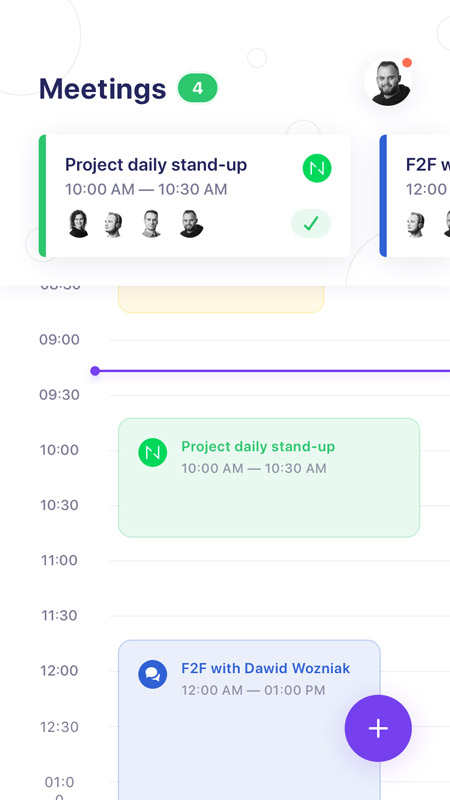The image size is (450, 800).
Task: Click the attendee avatar in the F2F card
Action: coord(416,224)
